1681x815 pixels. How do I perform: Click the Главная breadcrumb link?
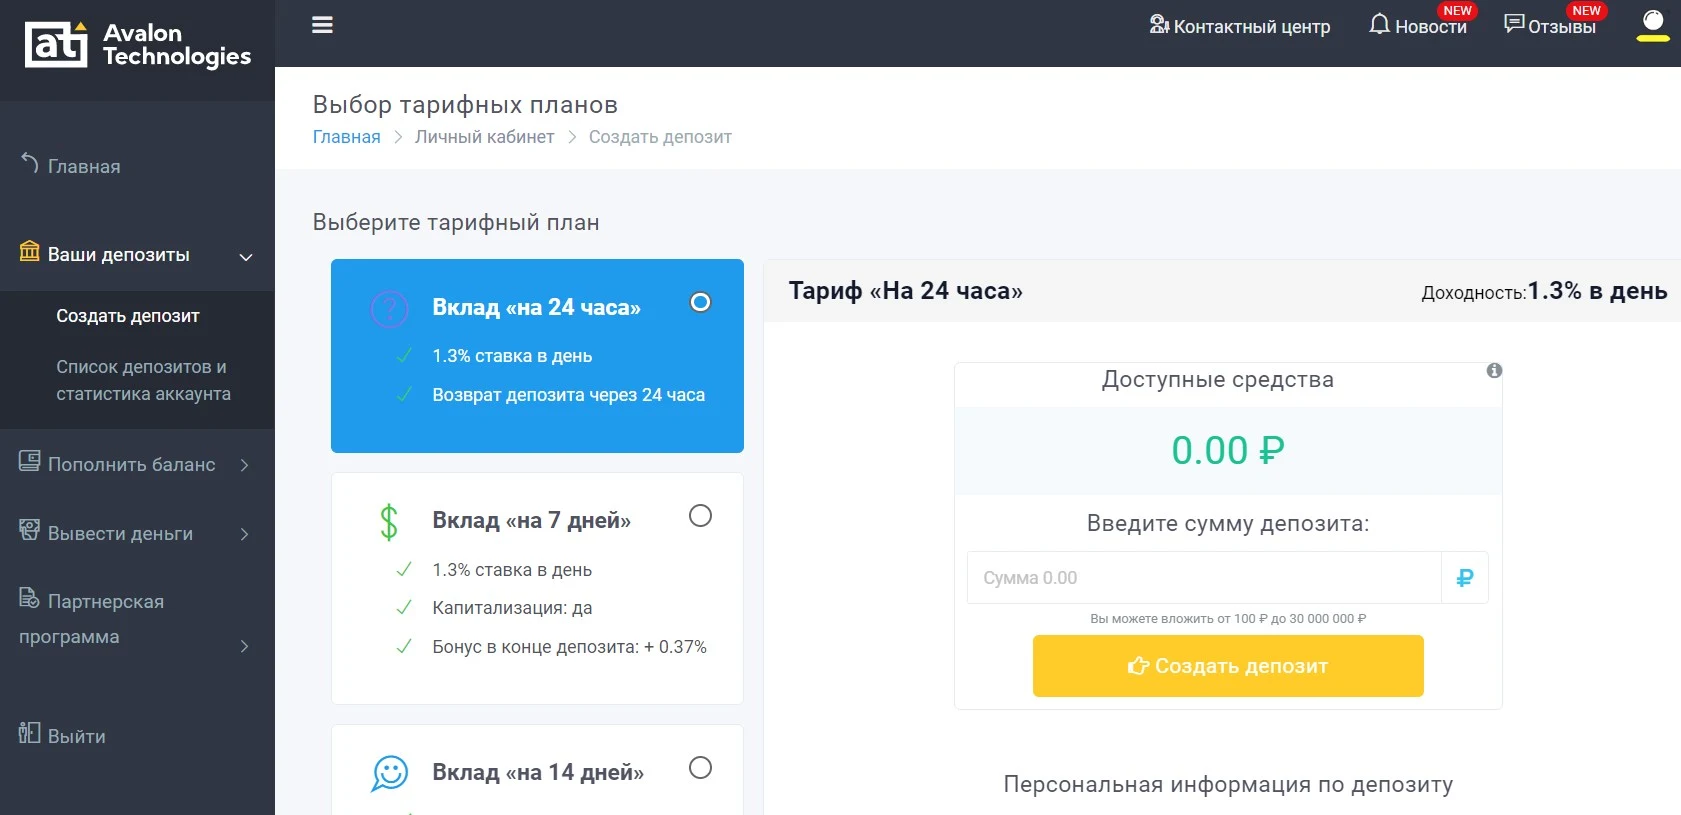coord(347,137)
